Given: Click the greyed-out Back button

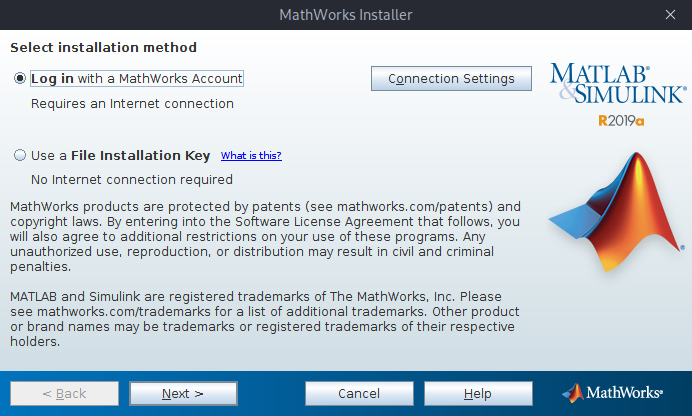Looking at the screenshot, I should pos(64,393).
